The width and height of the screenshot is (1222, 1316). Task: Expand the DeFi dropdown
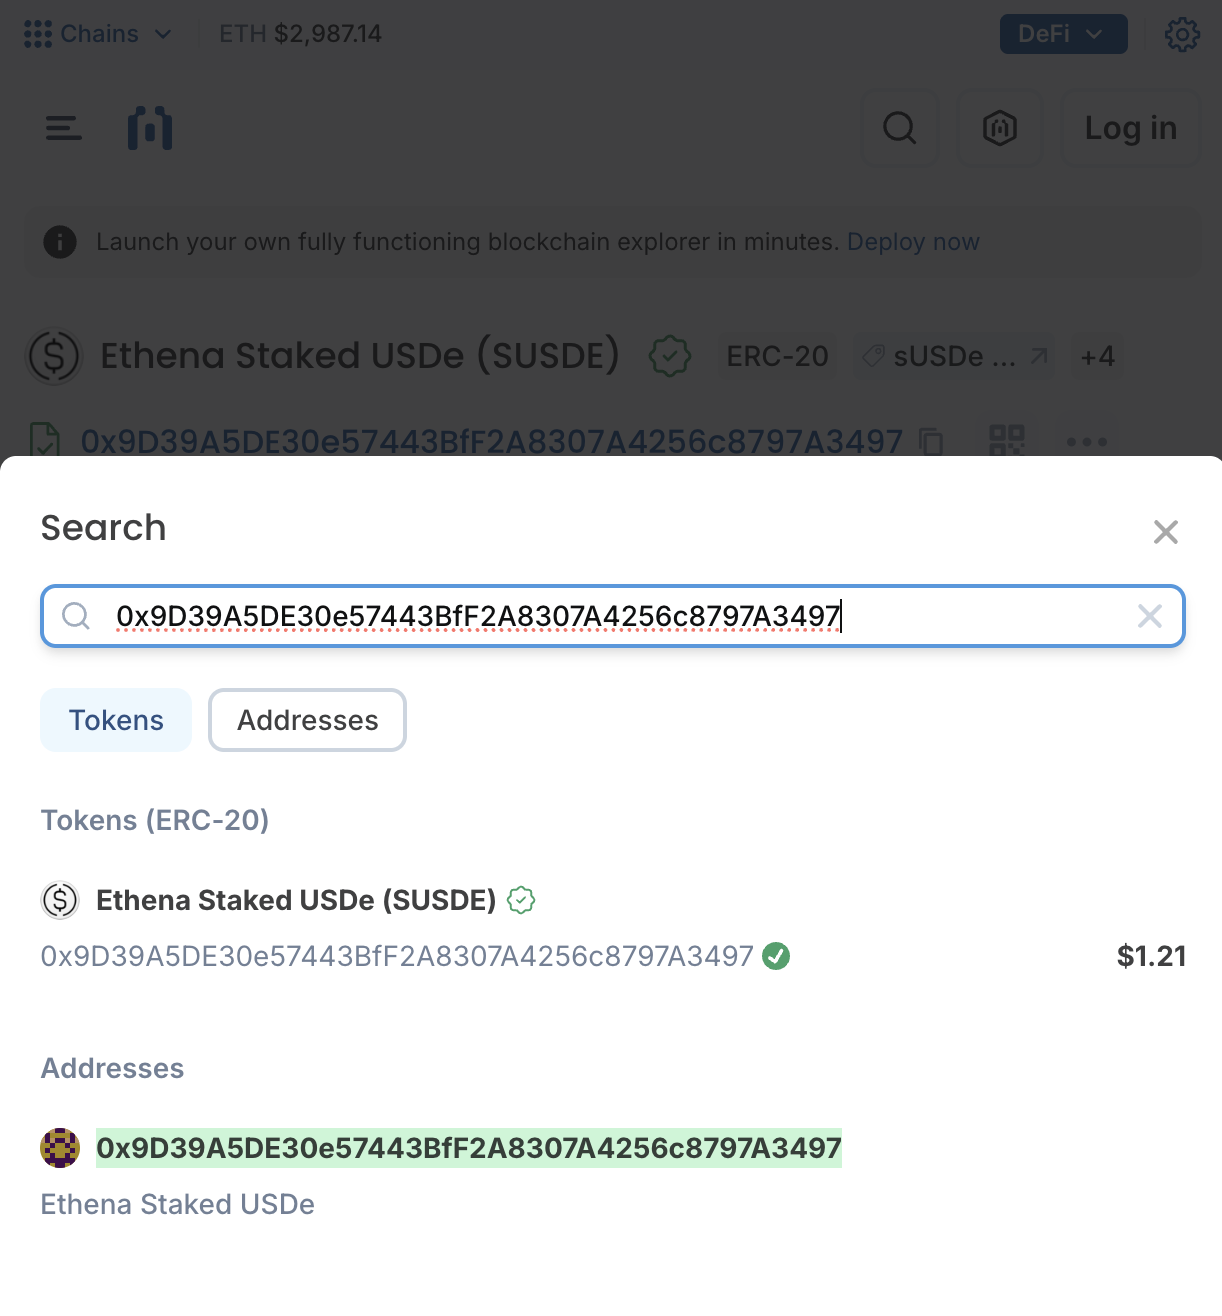tap(1063, 34)
